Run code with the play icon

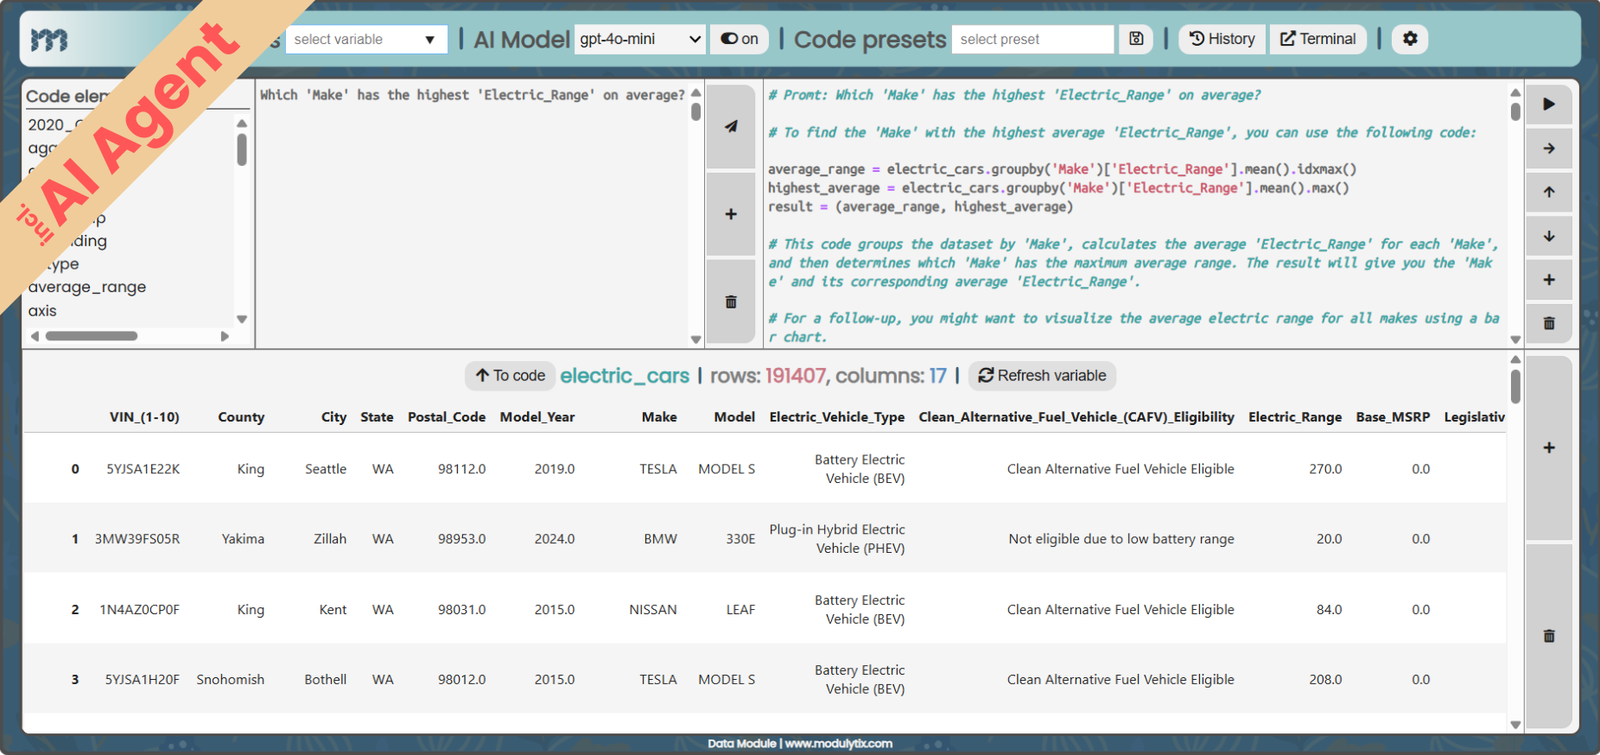pos(1549,104)
